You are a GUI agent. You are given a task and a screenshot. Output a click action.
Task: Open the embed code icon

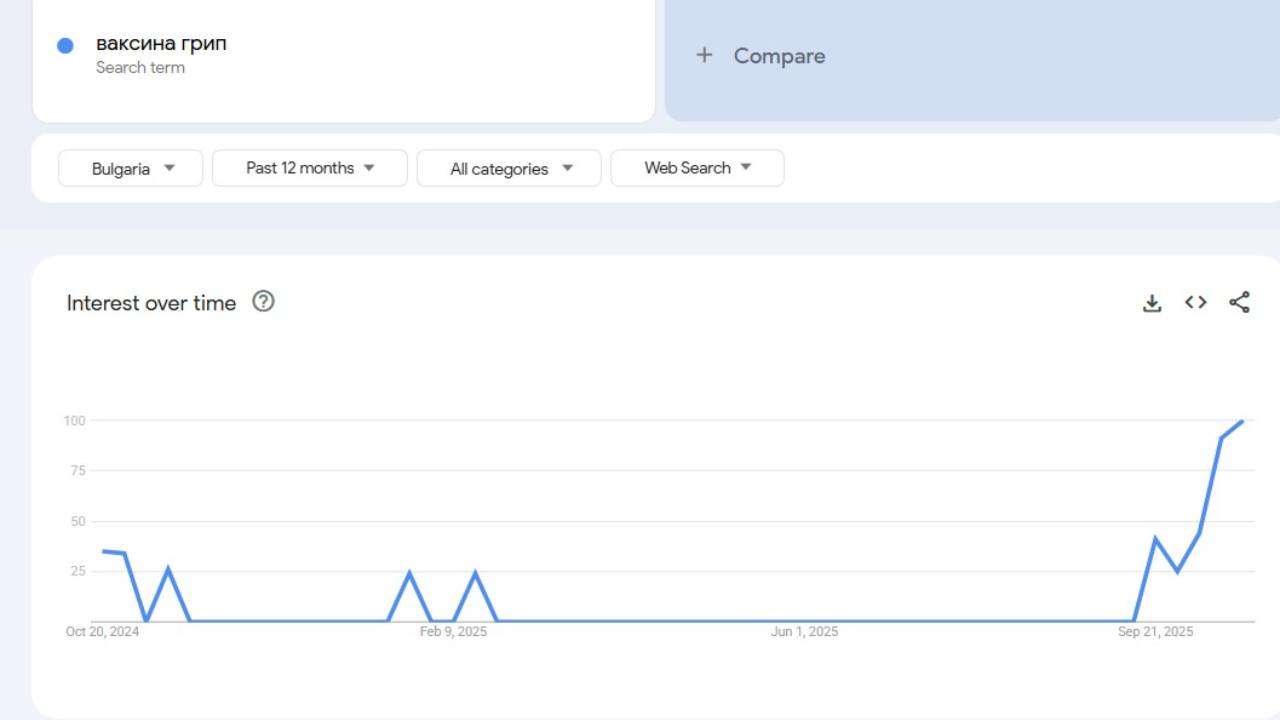pos(1196,302)
